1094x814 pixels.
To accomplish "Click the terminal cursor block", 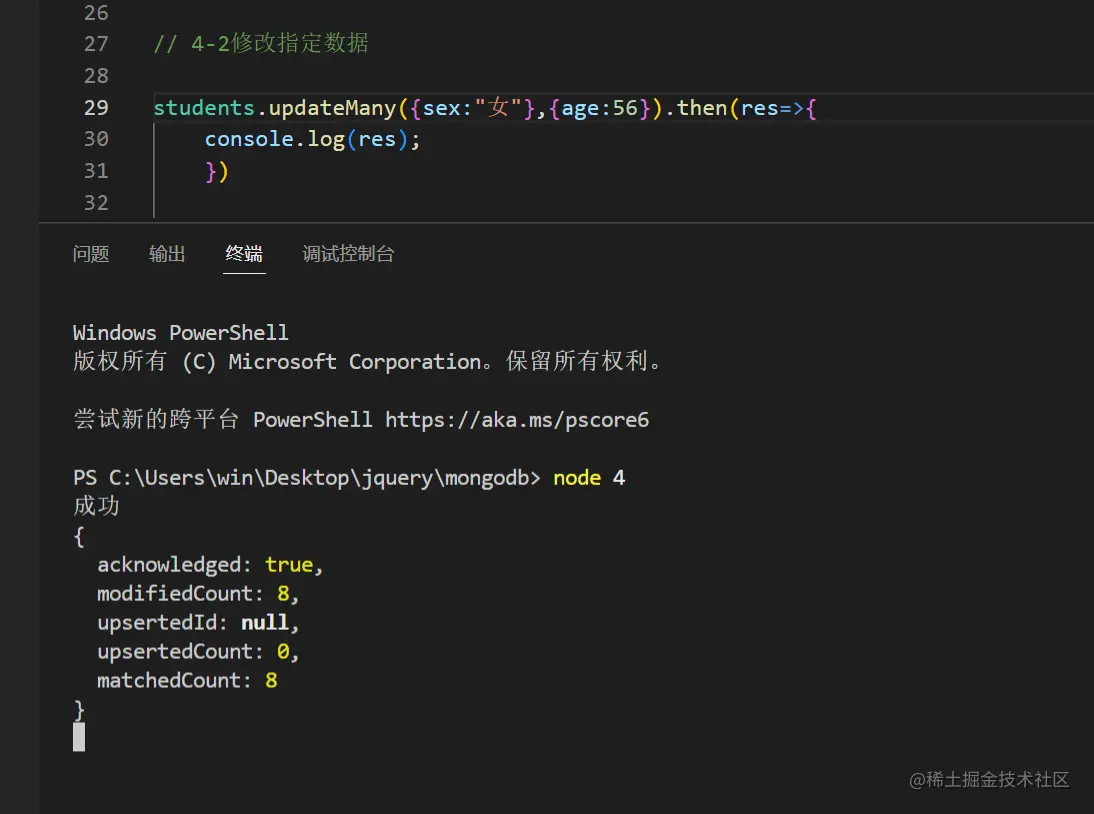I will click(79, 737).
